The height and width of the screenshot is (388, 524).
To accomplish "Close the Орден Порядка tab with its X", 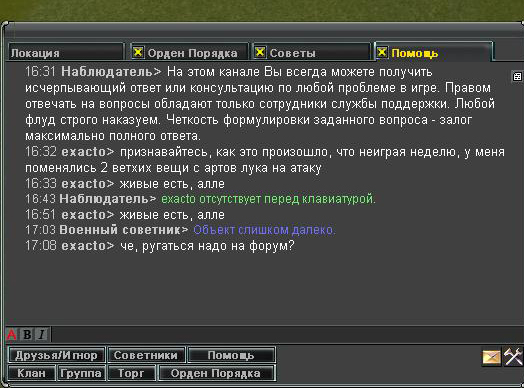I will (138, 52).
